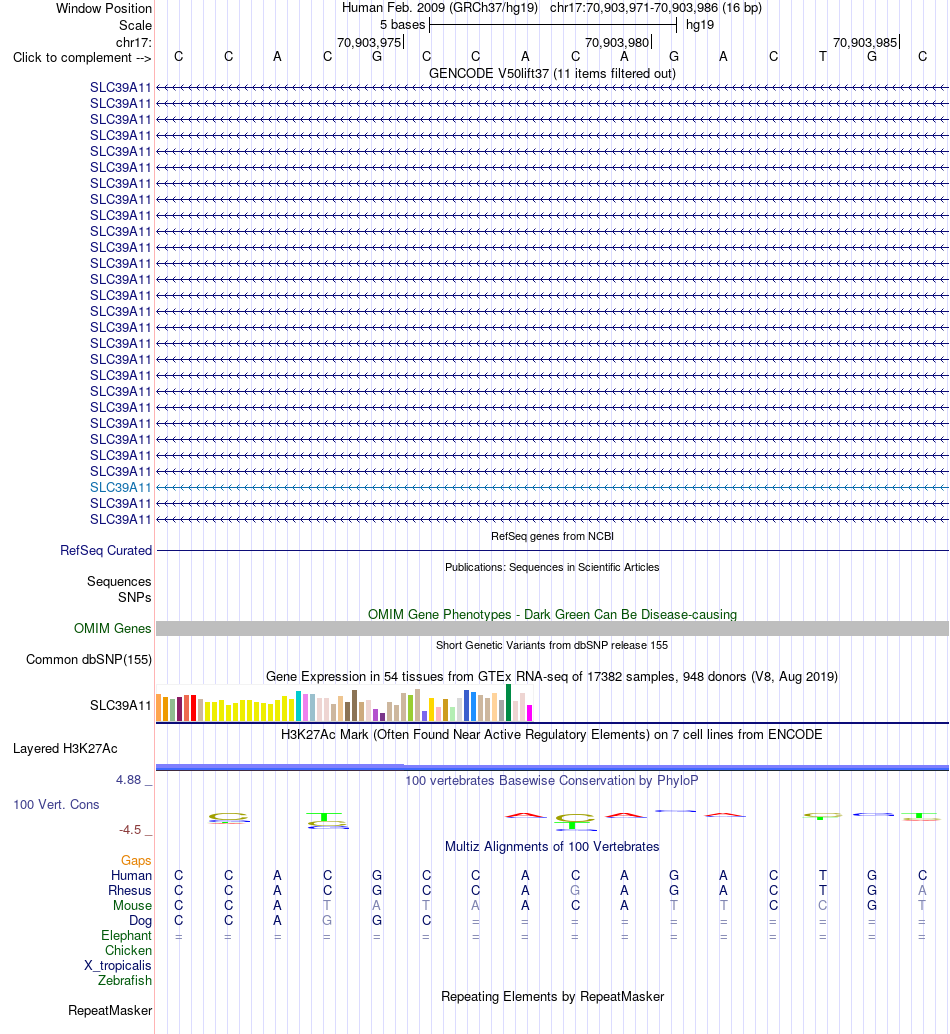Click the T base in the top sequence row
Screen dimensions: 950x1034
pyautogui.click(x=823, y=57)
